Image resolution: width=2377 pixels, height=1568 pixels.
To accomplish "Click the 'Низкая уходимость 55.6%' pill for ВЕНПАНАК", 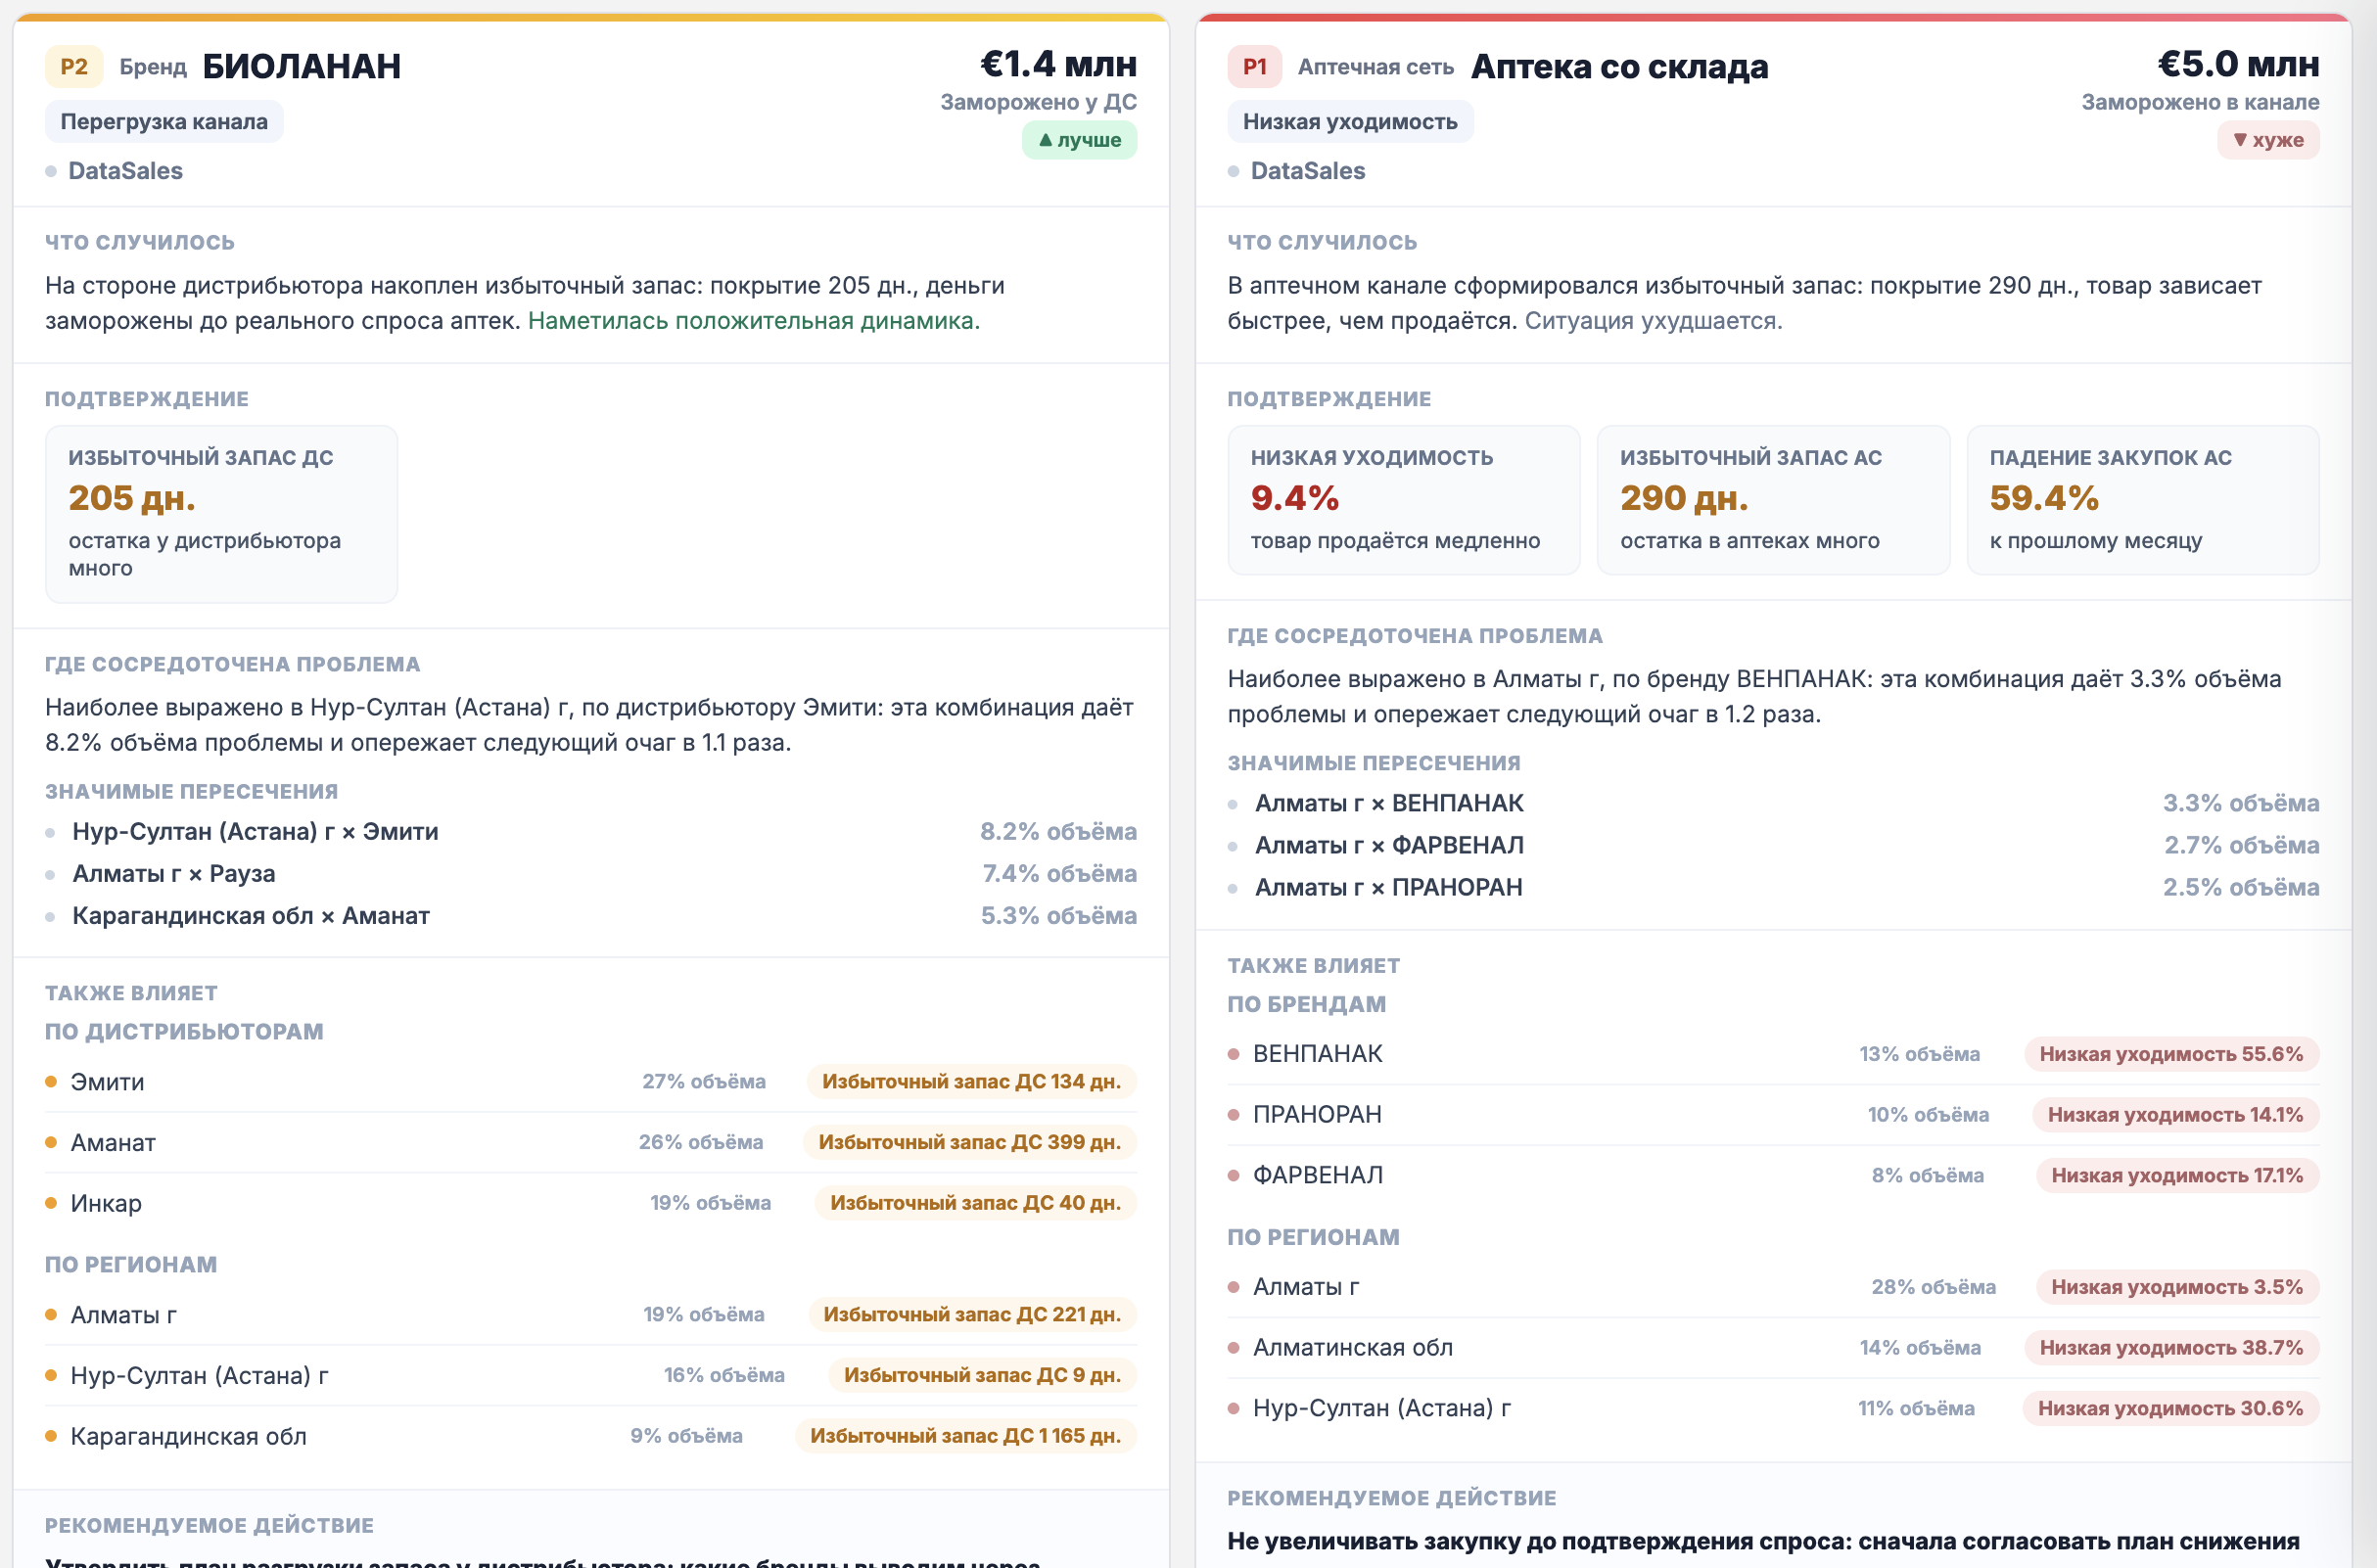I will [x=2171, y=1054].
